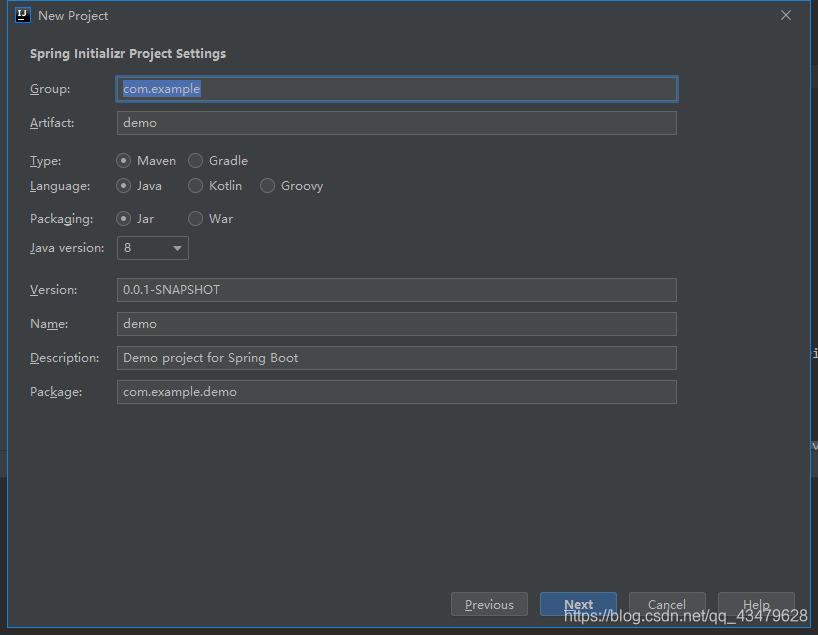Click the Group: label
Viewport: 818px width, 635px height.
(x=50, y=89)
